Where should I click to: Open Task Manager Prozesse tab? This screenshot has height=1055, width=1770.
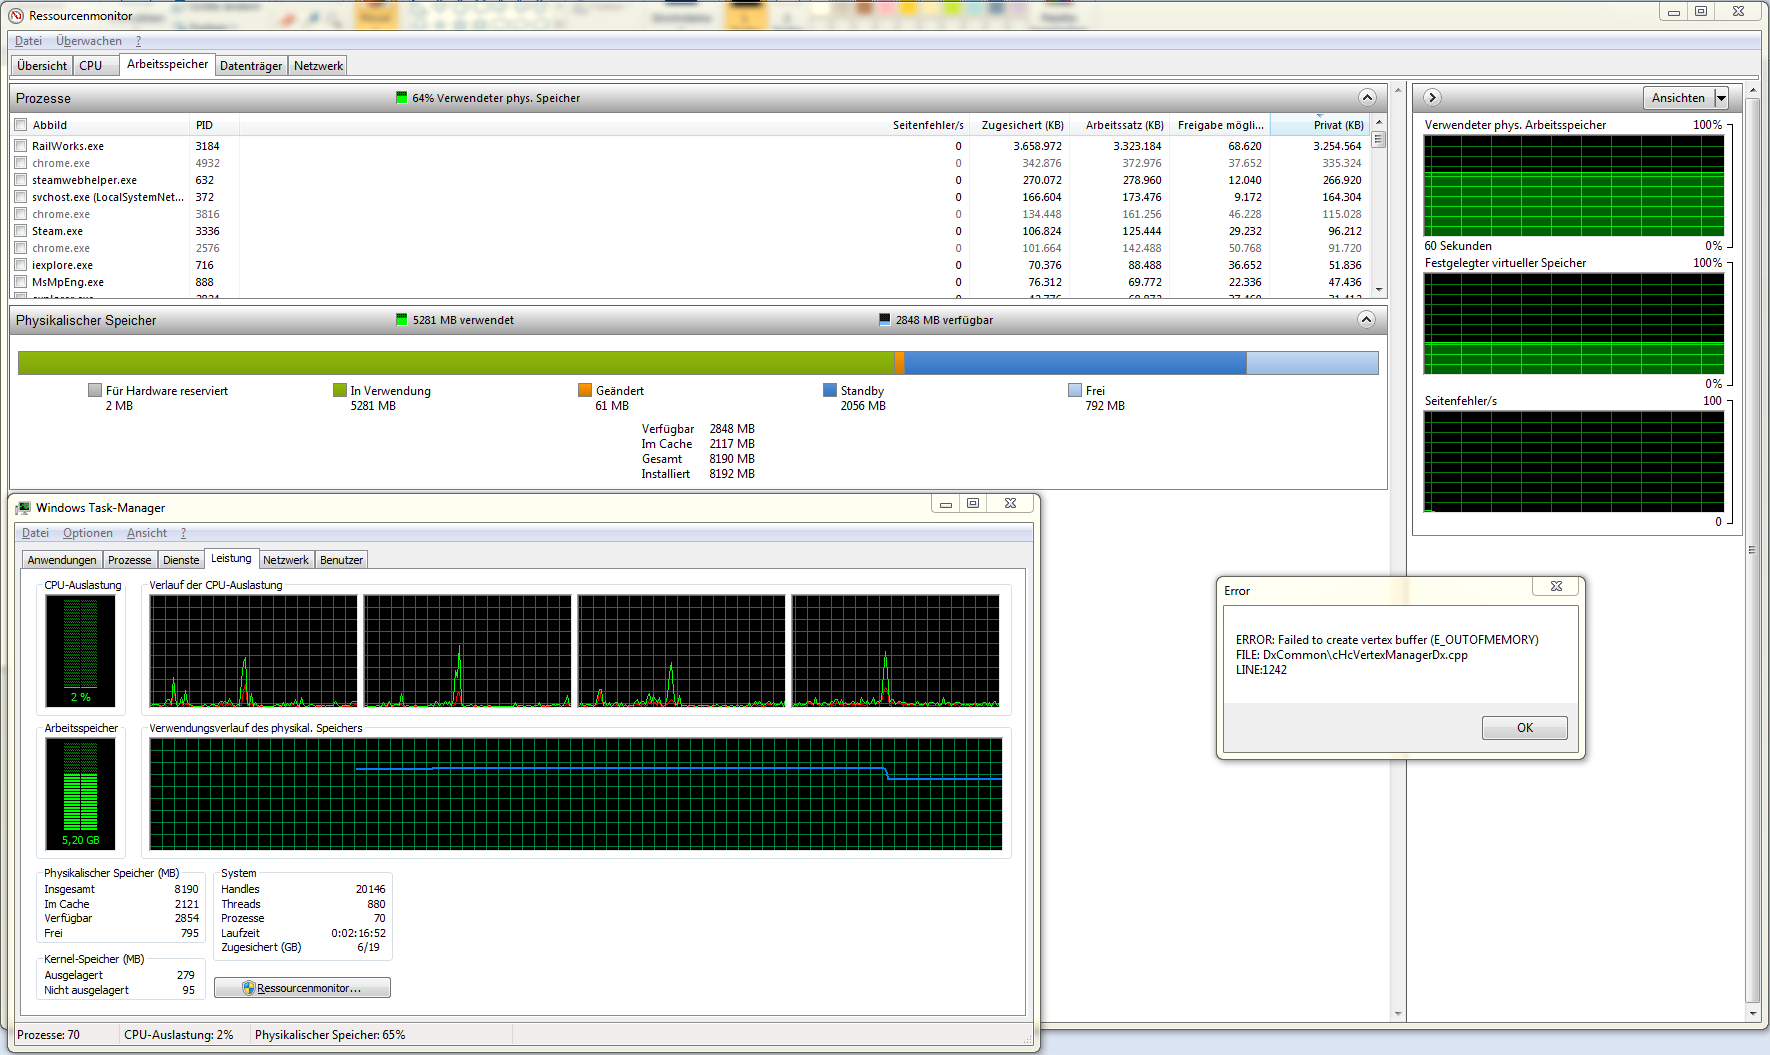[x=130, y=560]
